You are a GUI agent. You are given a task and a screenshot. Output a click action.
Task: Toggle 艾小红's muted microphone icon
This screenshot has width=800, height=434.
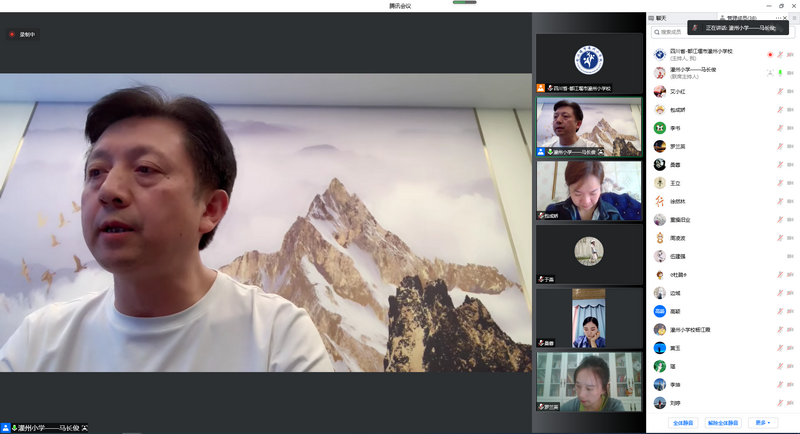pyautogui.click(x=779, y=91)
